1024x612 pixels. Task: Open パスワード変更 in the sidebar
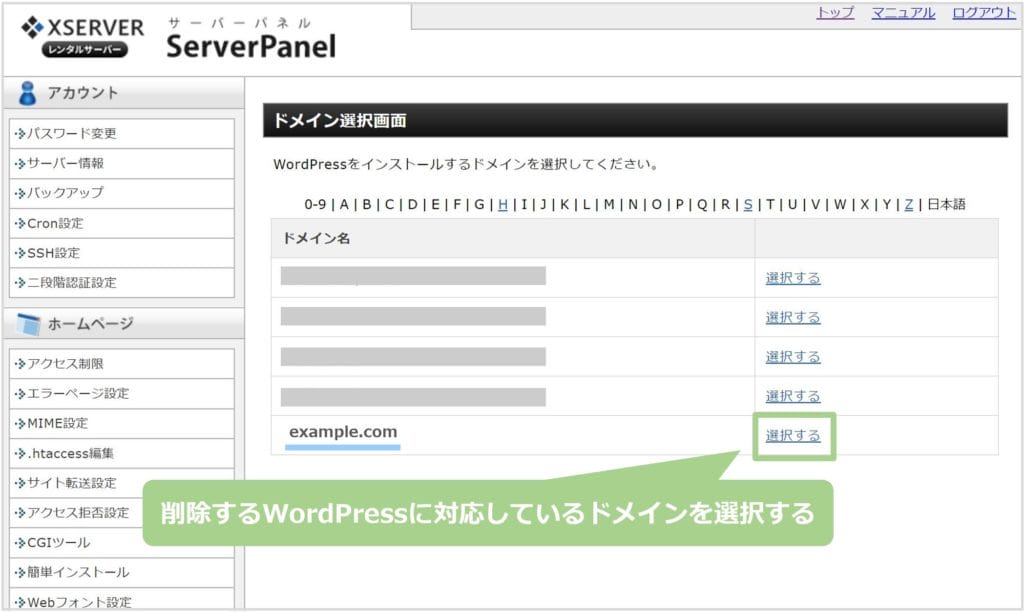pyautogui.click(x=122, y=133)
